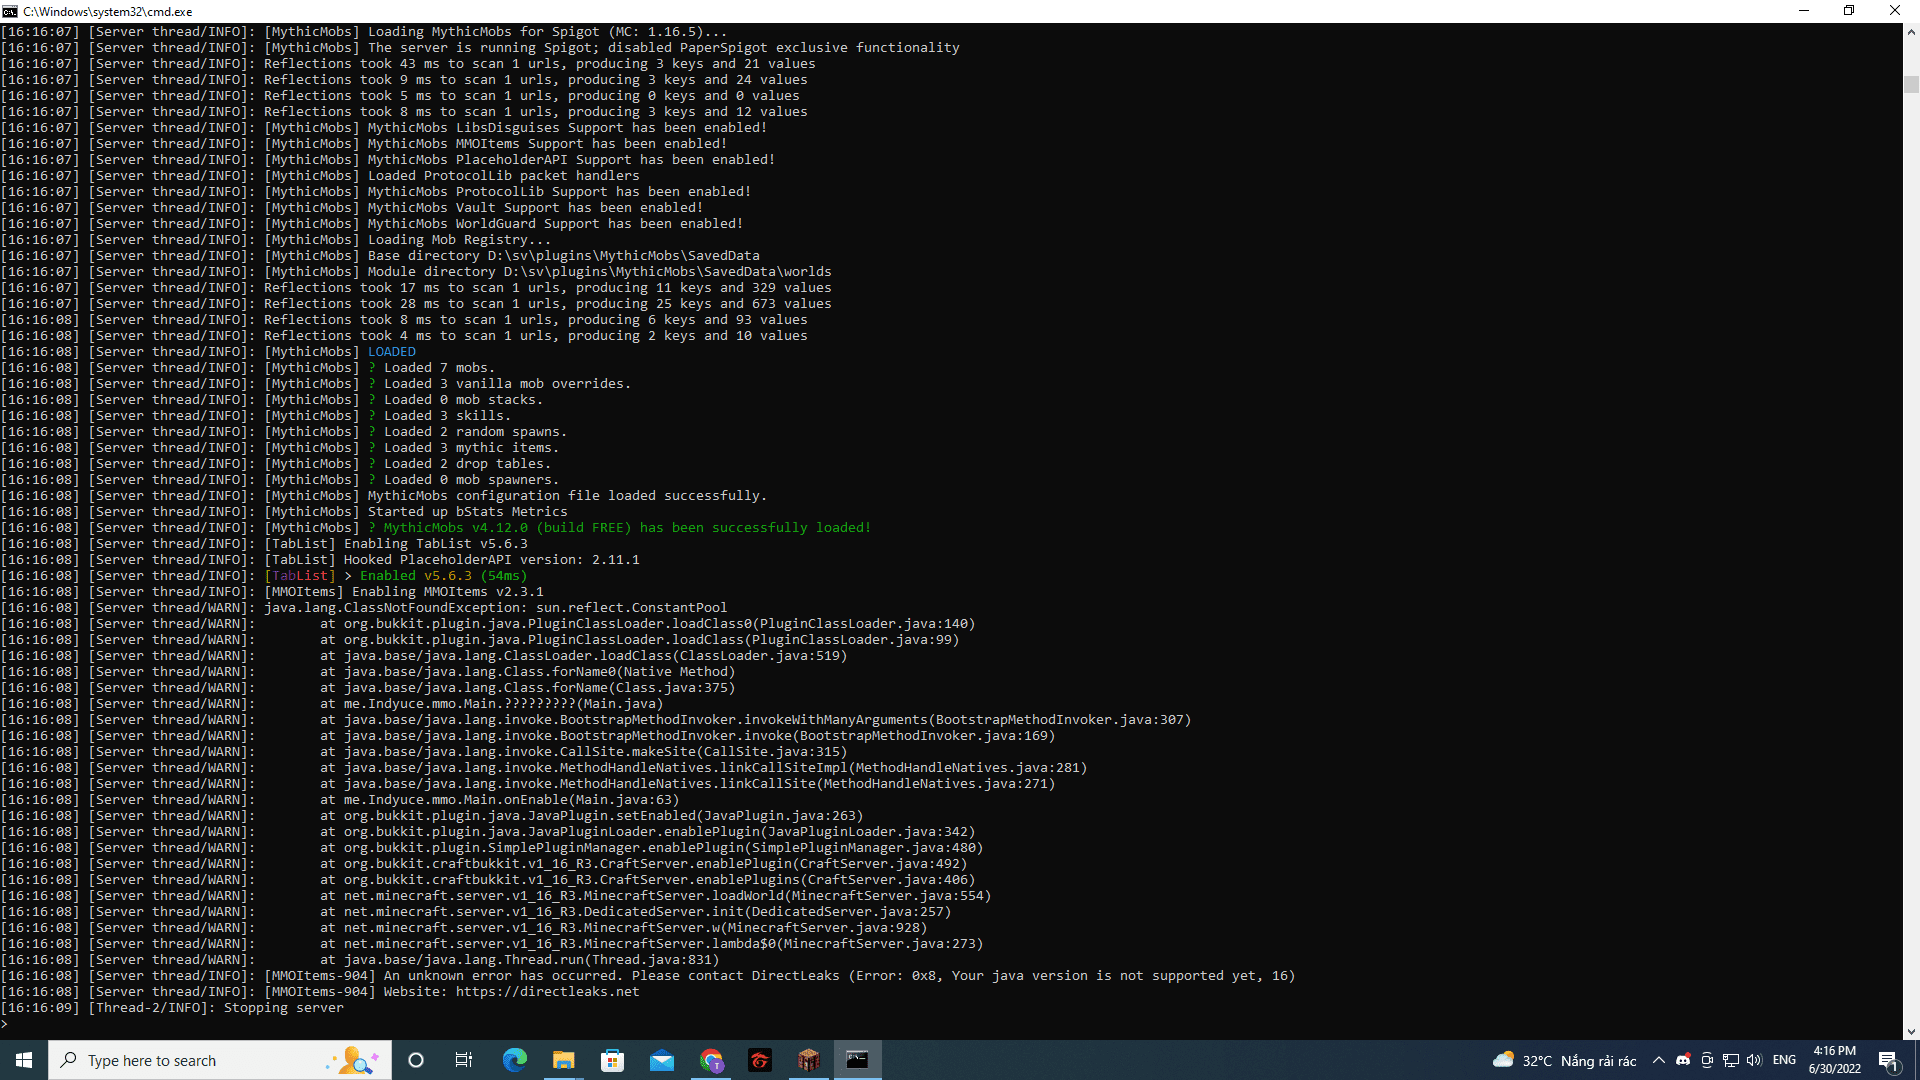Click the Discord tray icon
This screenshot has height=1080, width=1920.
[x=1683, y=1060]
